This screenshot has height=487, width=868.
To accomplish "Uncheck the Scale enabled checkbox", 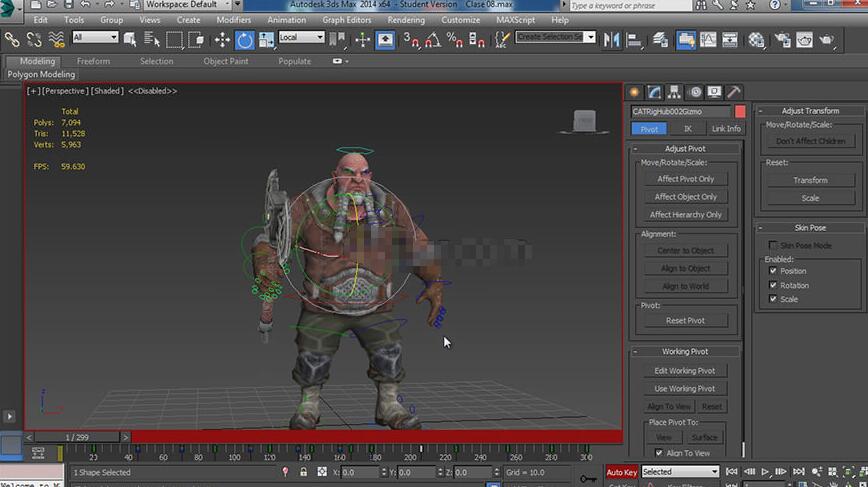I will tap(773, 299).
